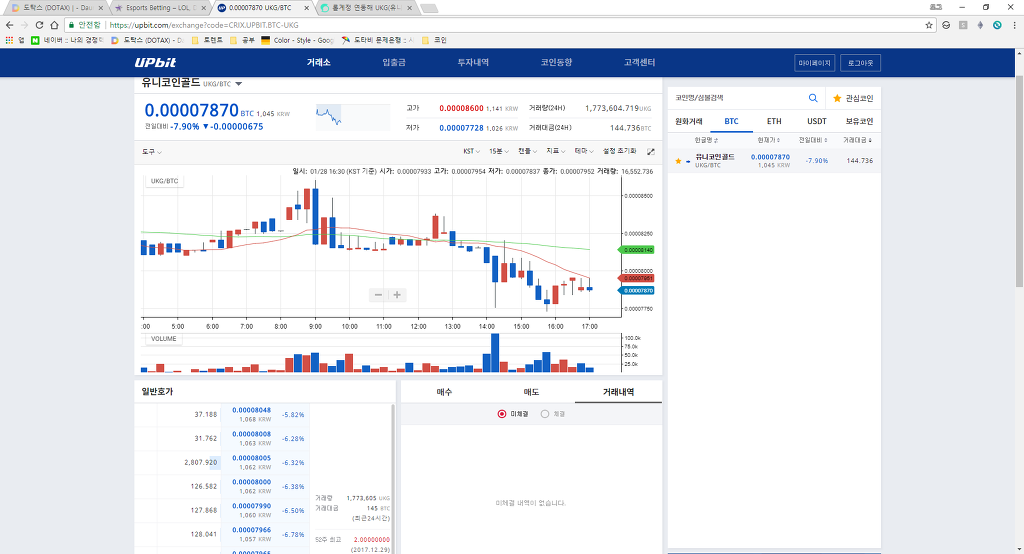
Task: Open the 거래내역 tab
Action: 618,392
